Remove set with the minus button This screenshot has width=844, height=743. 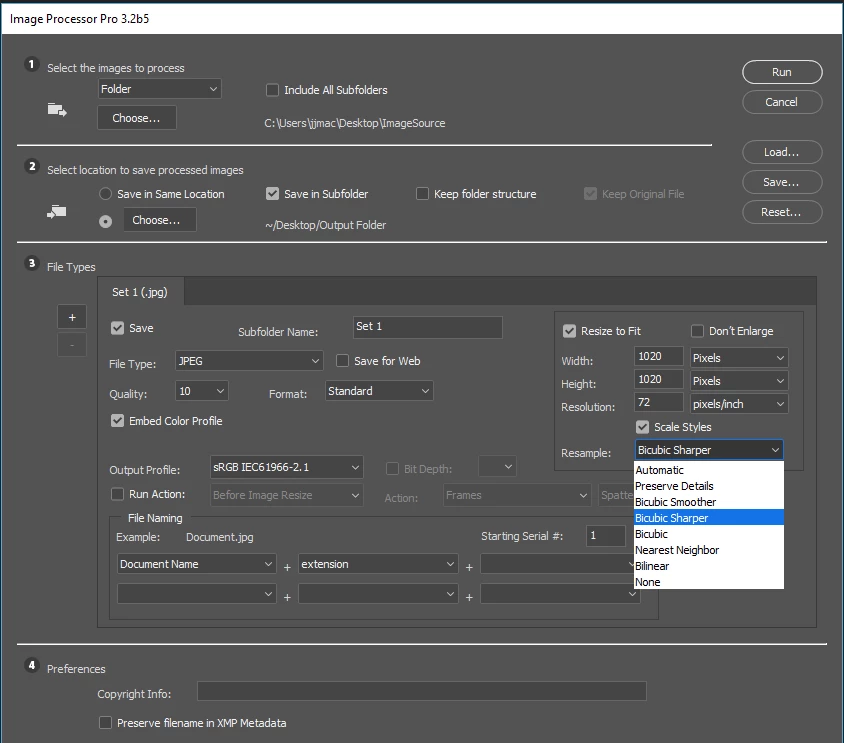click(x=72, y=345)
